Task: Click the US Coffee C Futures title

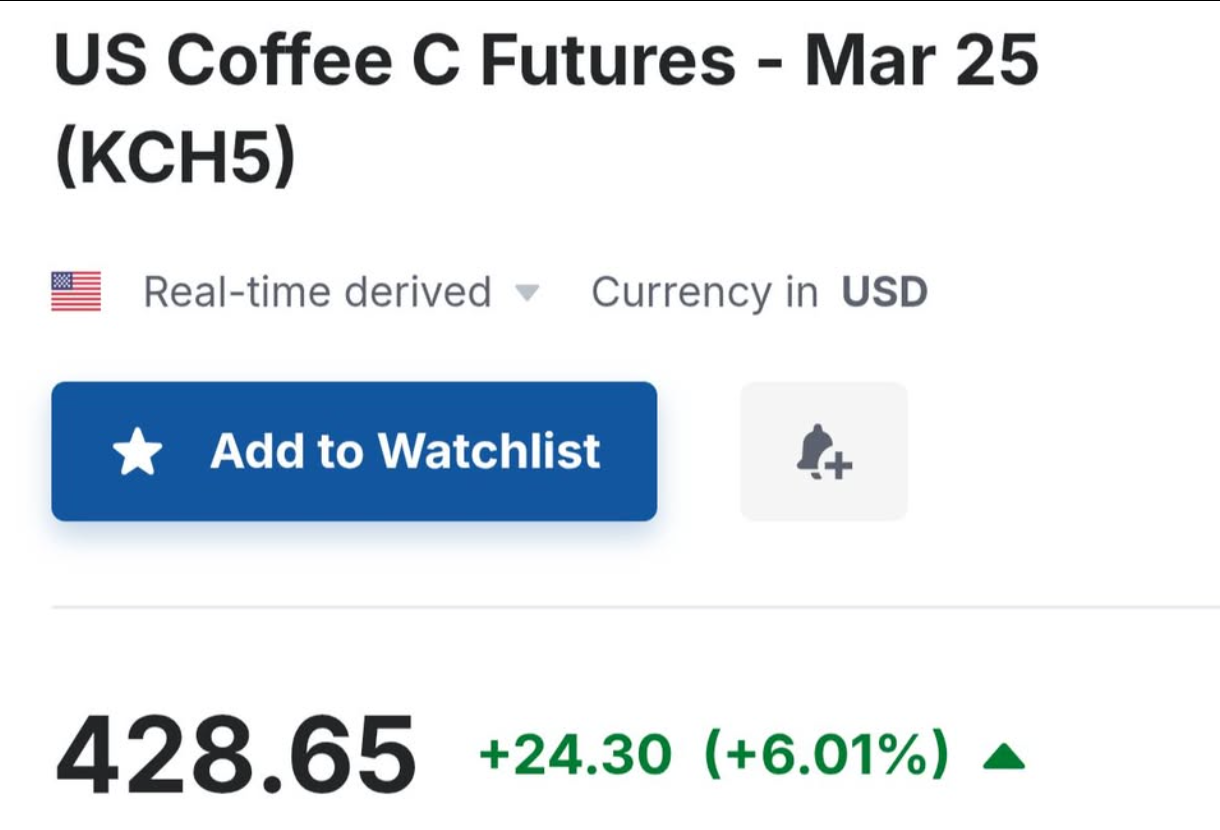Action: click(x=395, y=60)
